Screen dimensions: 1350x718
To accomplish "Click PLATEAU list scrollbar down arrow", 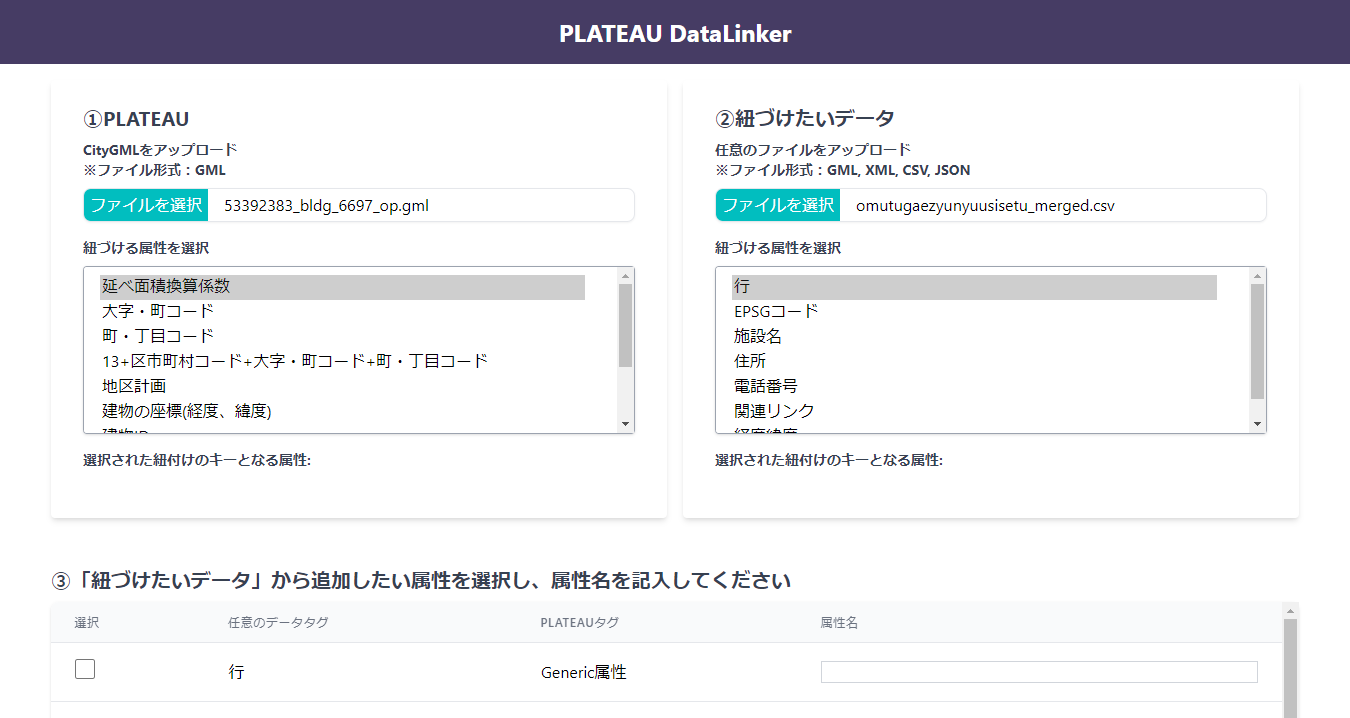I will click(x=626, y=424).
